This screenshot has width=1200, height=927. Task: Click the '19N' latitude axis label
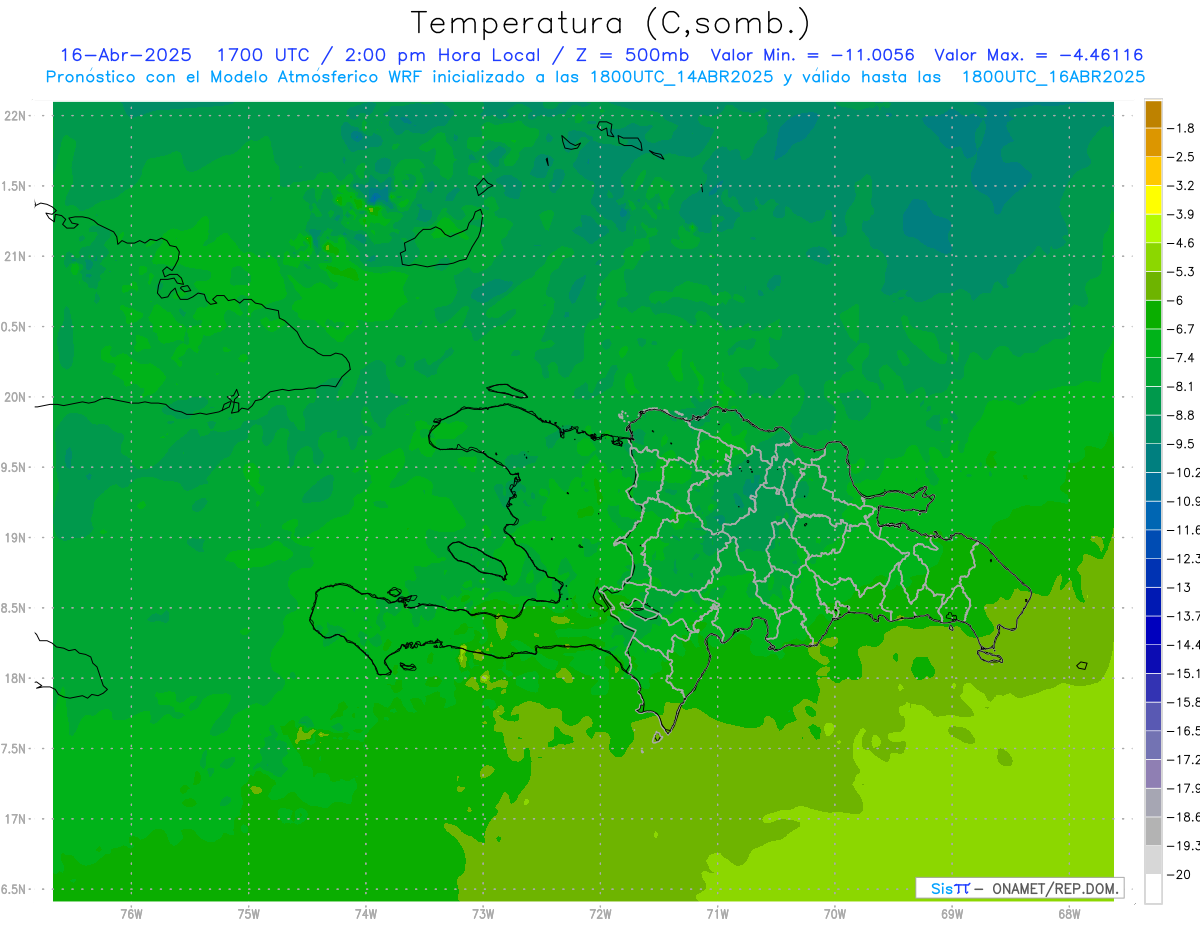(x=17, y=538)
